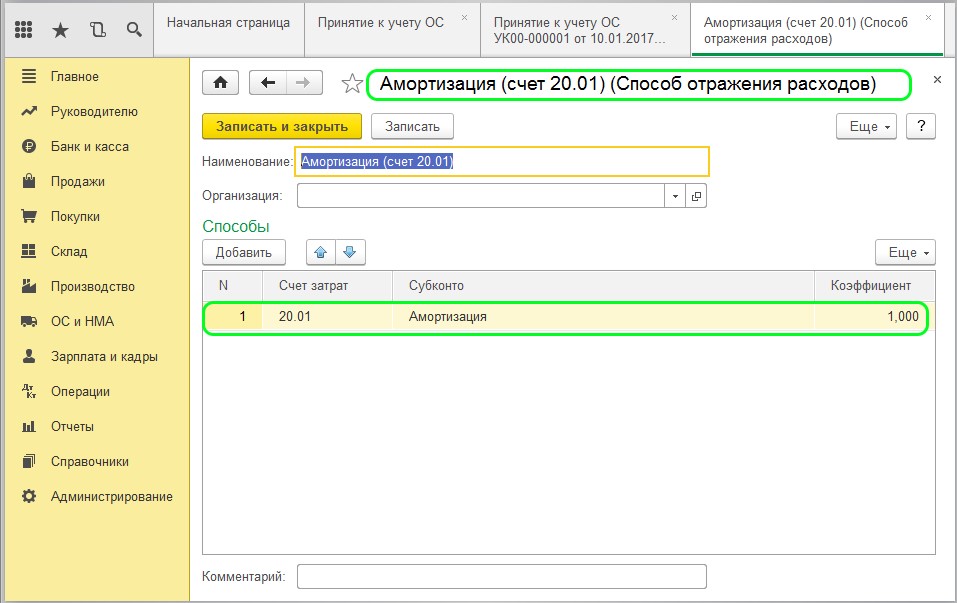Screen dimensions: 957x603
Task: Click Записать и закрыть button
Action: (x=282, y=126)
